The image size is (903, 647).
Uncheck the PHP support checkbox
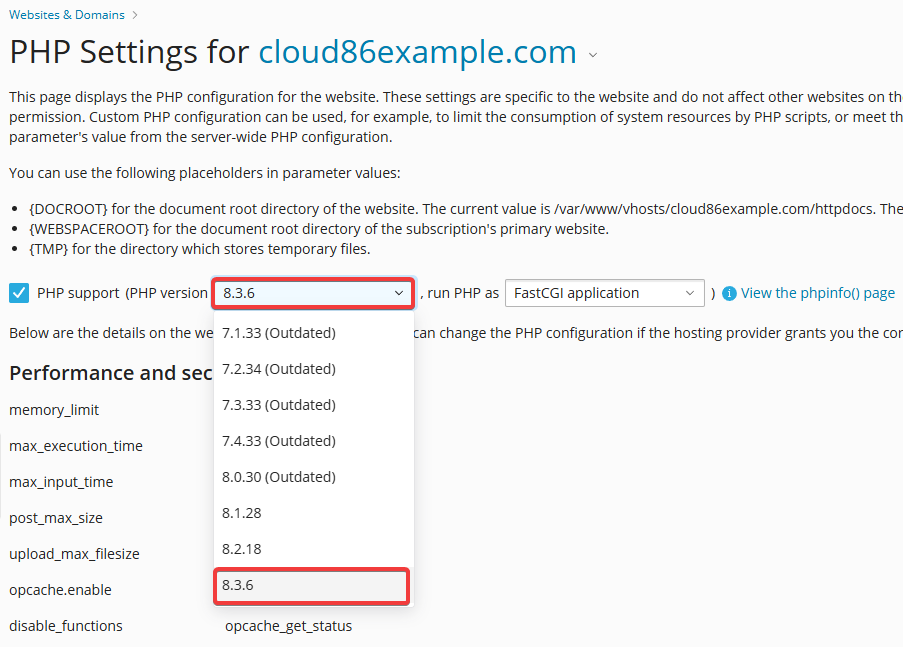(19, 293)
